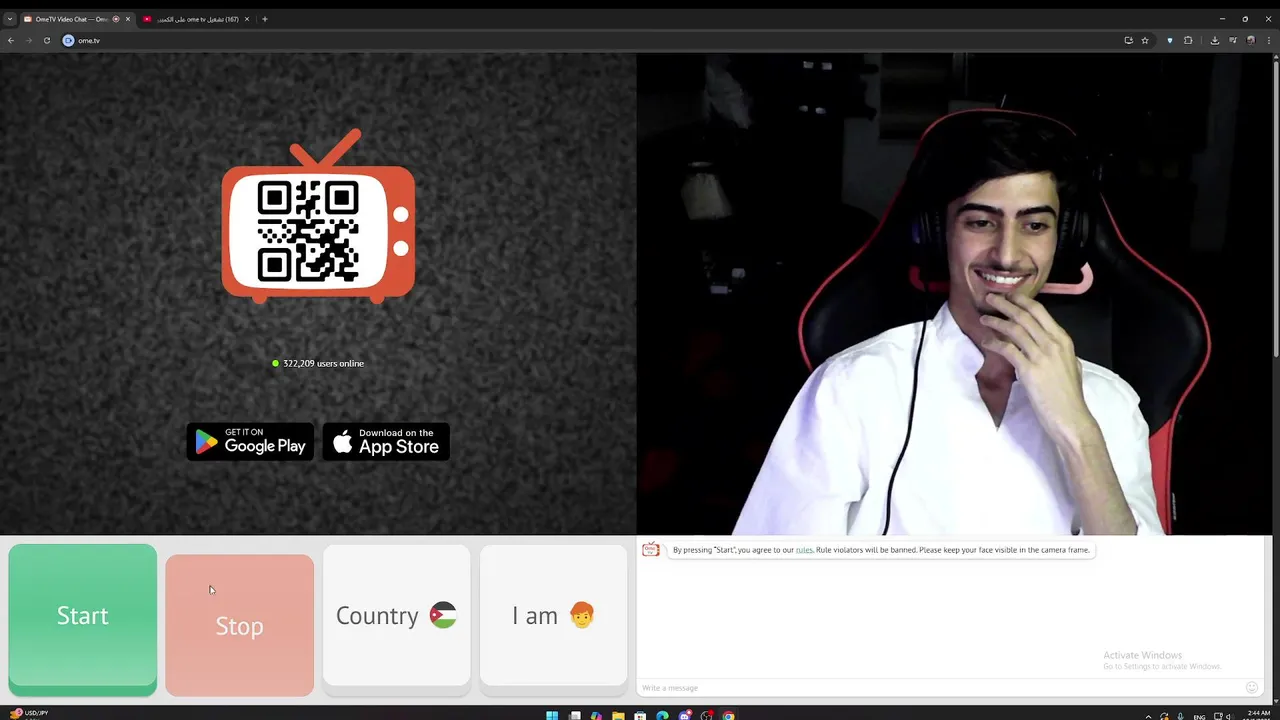This screenshot has height=720, width=1280.
Task: Open Microsoft Edge from the taskbar
Action: point(662,715)
